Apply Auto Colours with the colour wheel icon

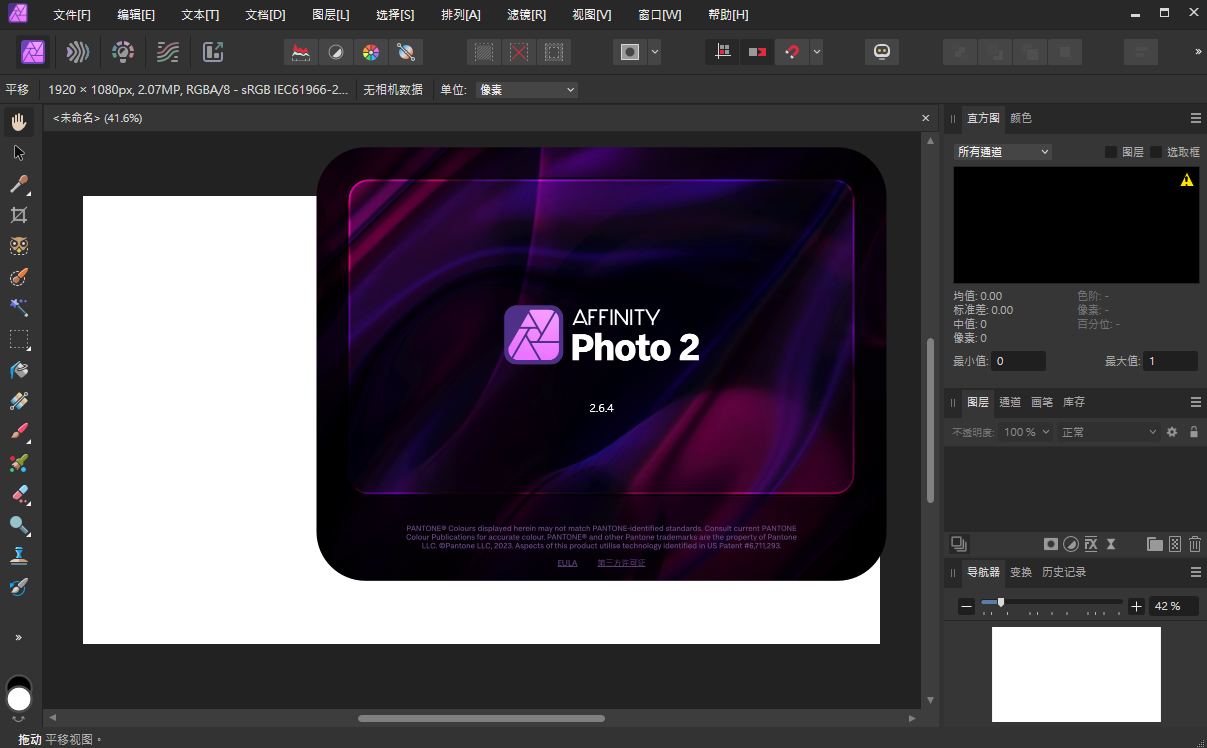pyautogui.click(x=370, y=52)
